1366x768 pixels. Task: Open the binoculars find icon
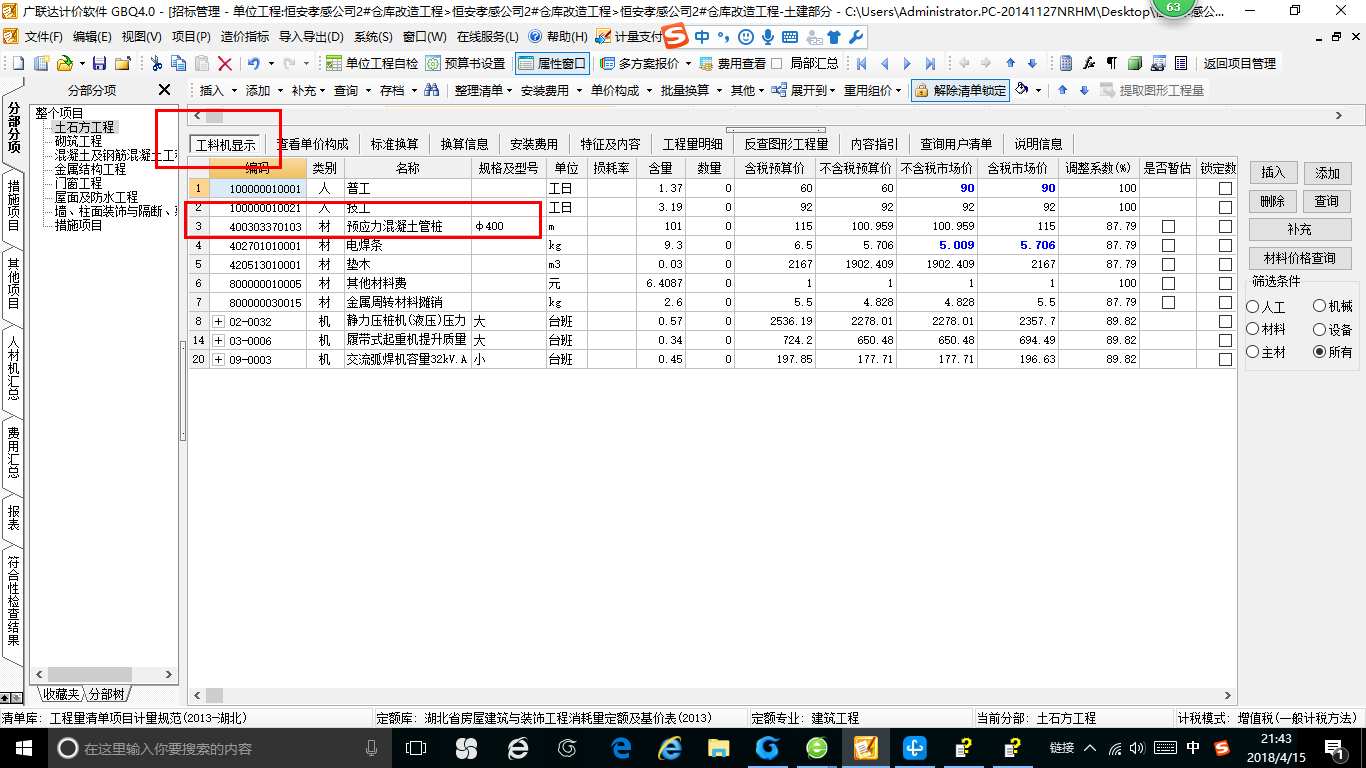coord(432,90)
